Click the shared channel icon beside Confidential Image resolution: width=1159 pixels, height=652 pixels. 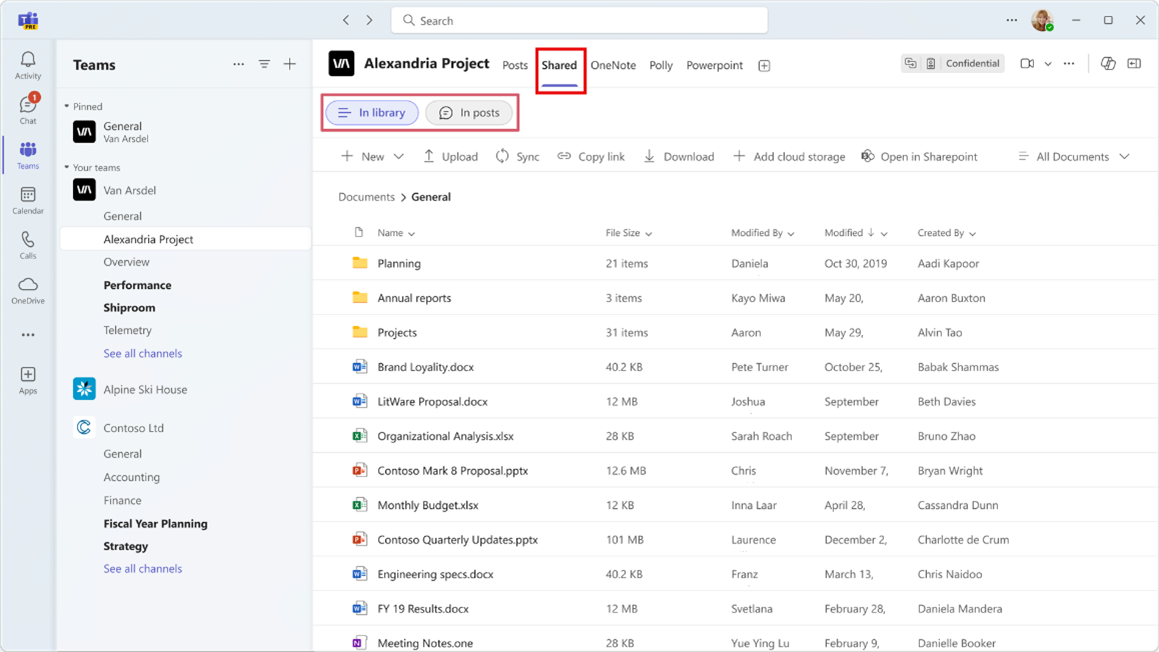pos(911,64)
